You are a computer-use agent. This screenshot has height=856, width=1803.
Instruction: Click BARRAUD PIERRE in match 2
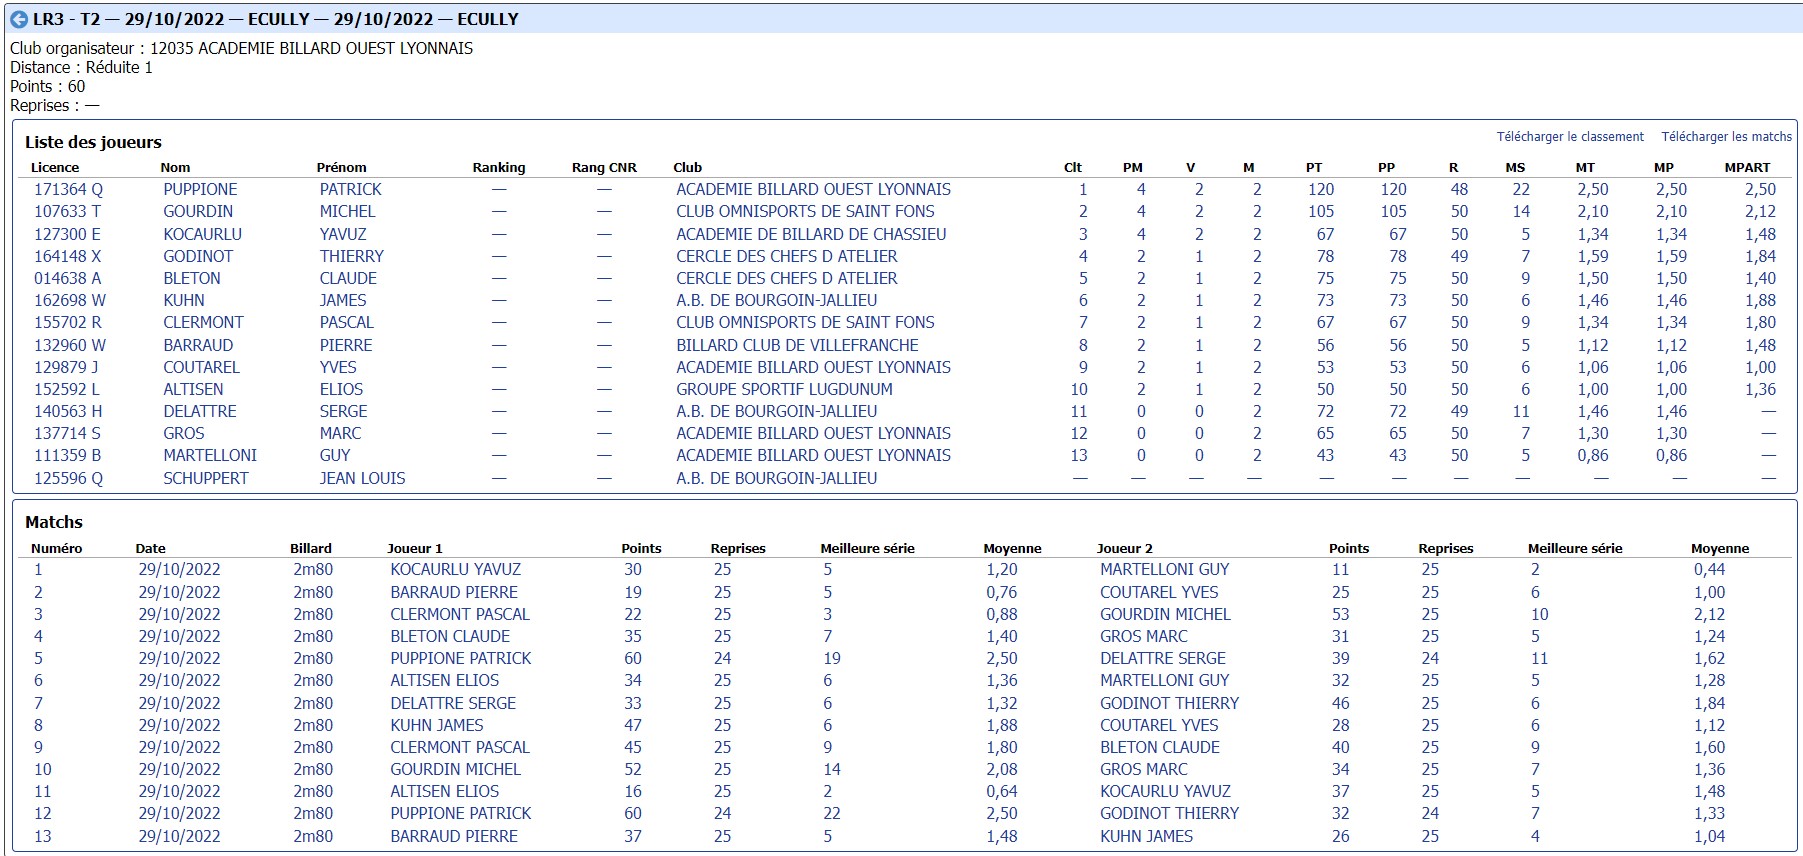(454, 592)
